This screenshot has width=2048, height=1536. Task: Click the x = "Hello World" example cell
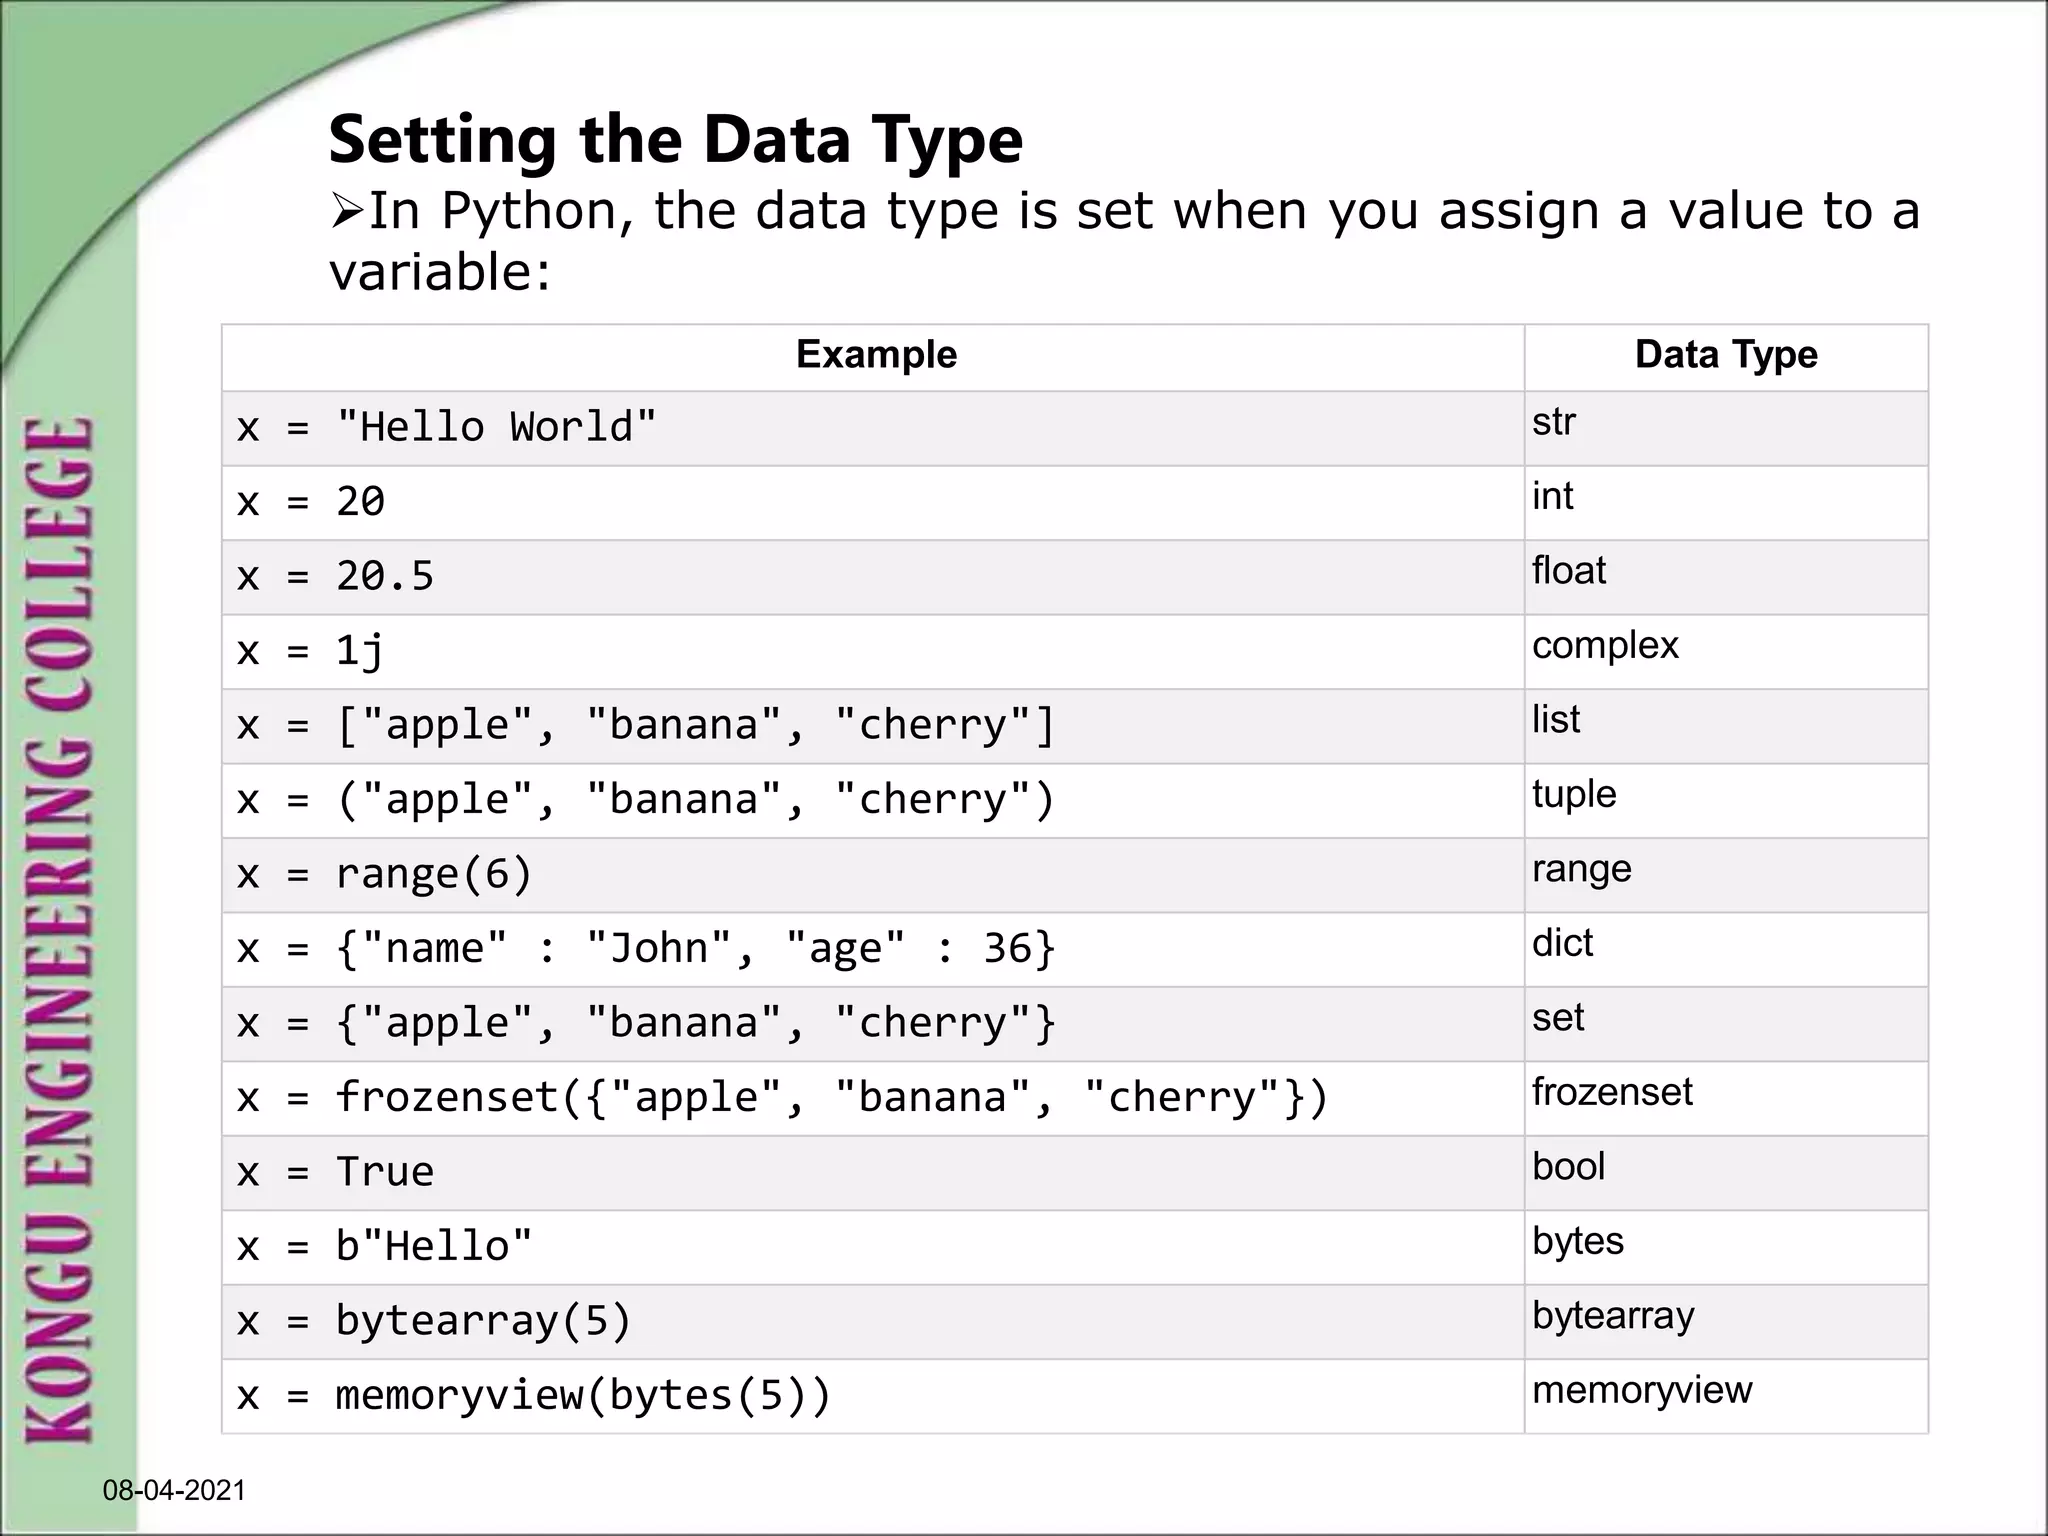click(447, 428)
